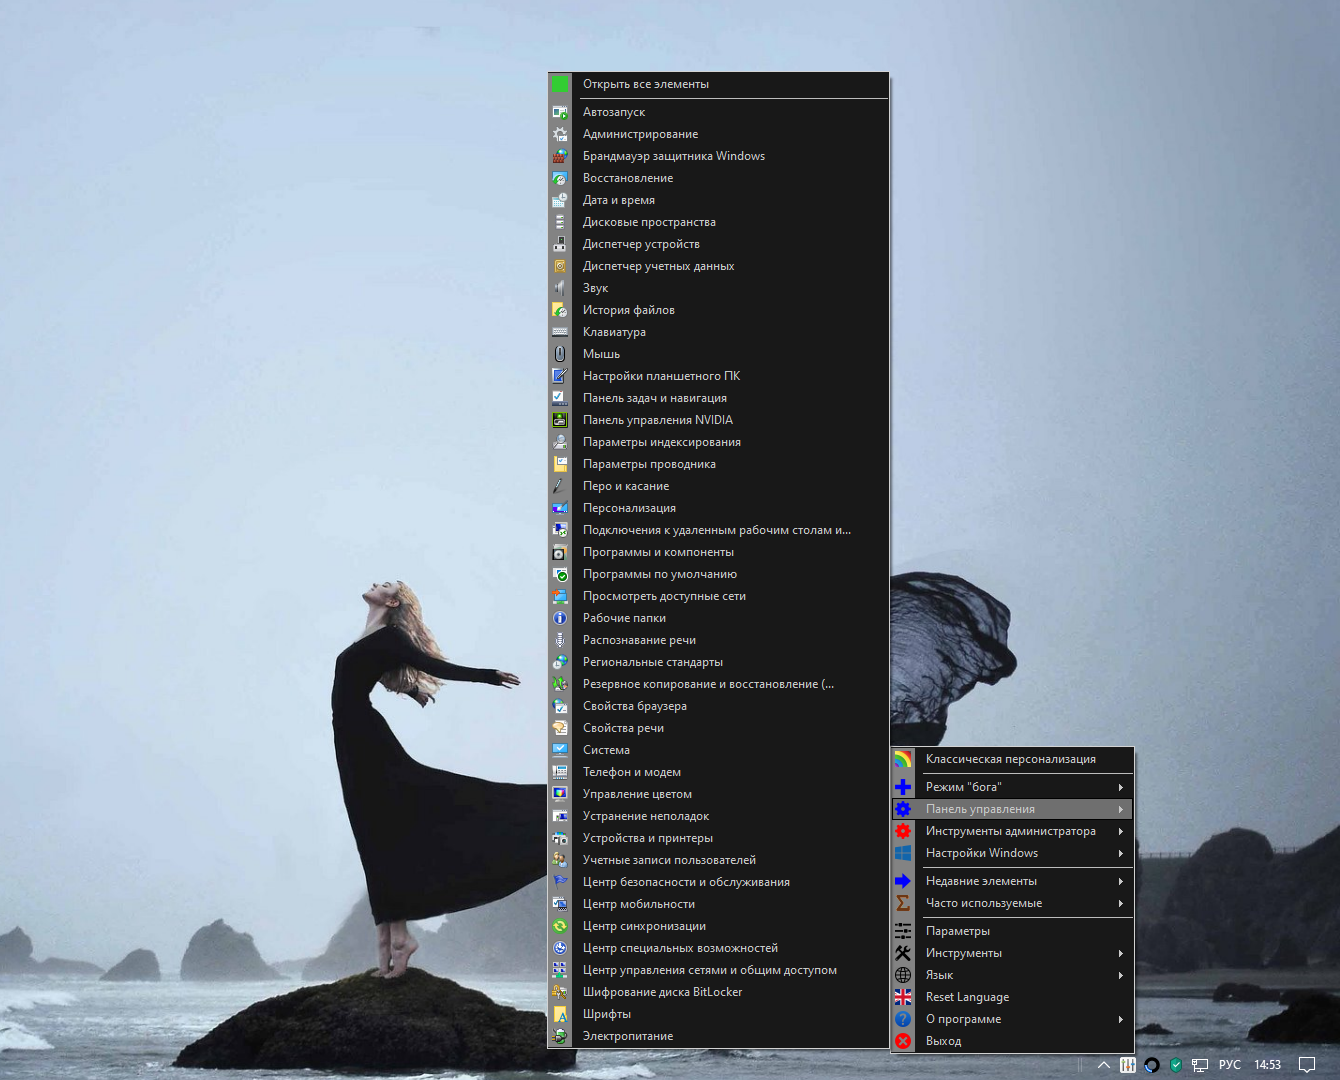Click the РУС language indicator in taskbar
The width and height of the screenshot is (1340, 1080).
pos(1230,1065)
